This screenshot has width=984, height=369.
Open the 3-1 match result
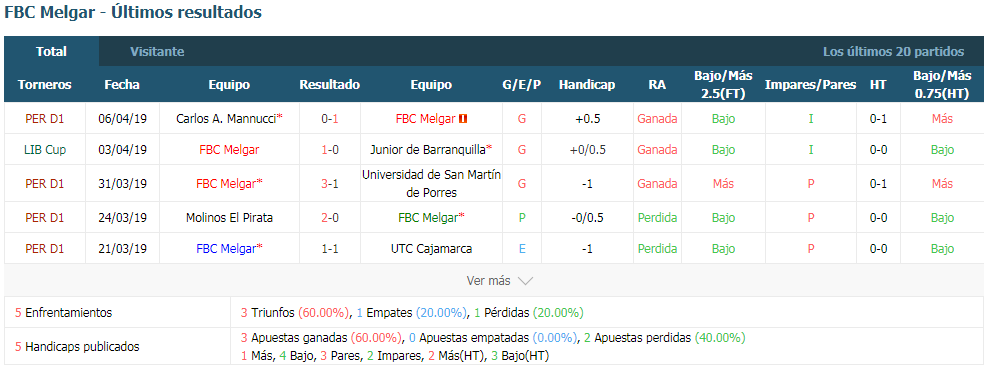[330, 184]
